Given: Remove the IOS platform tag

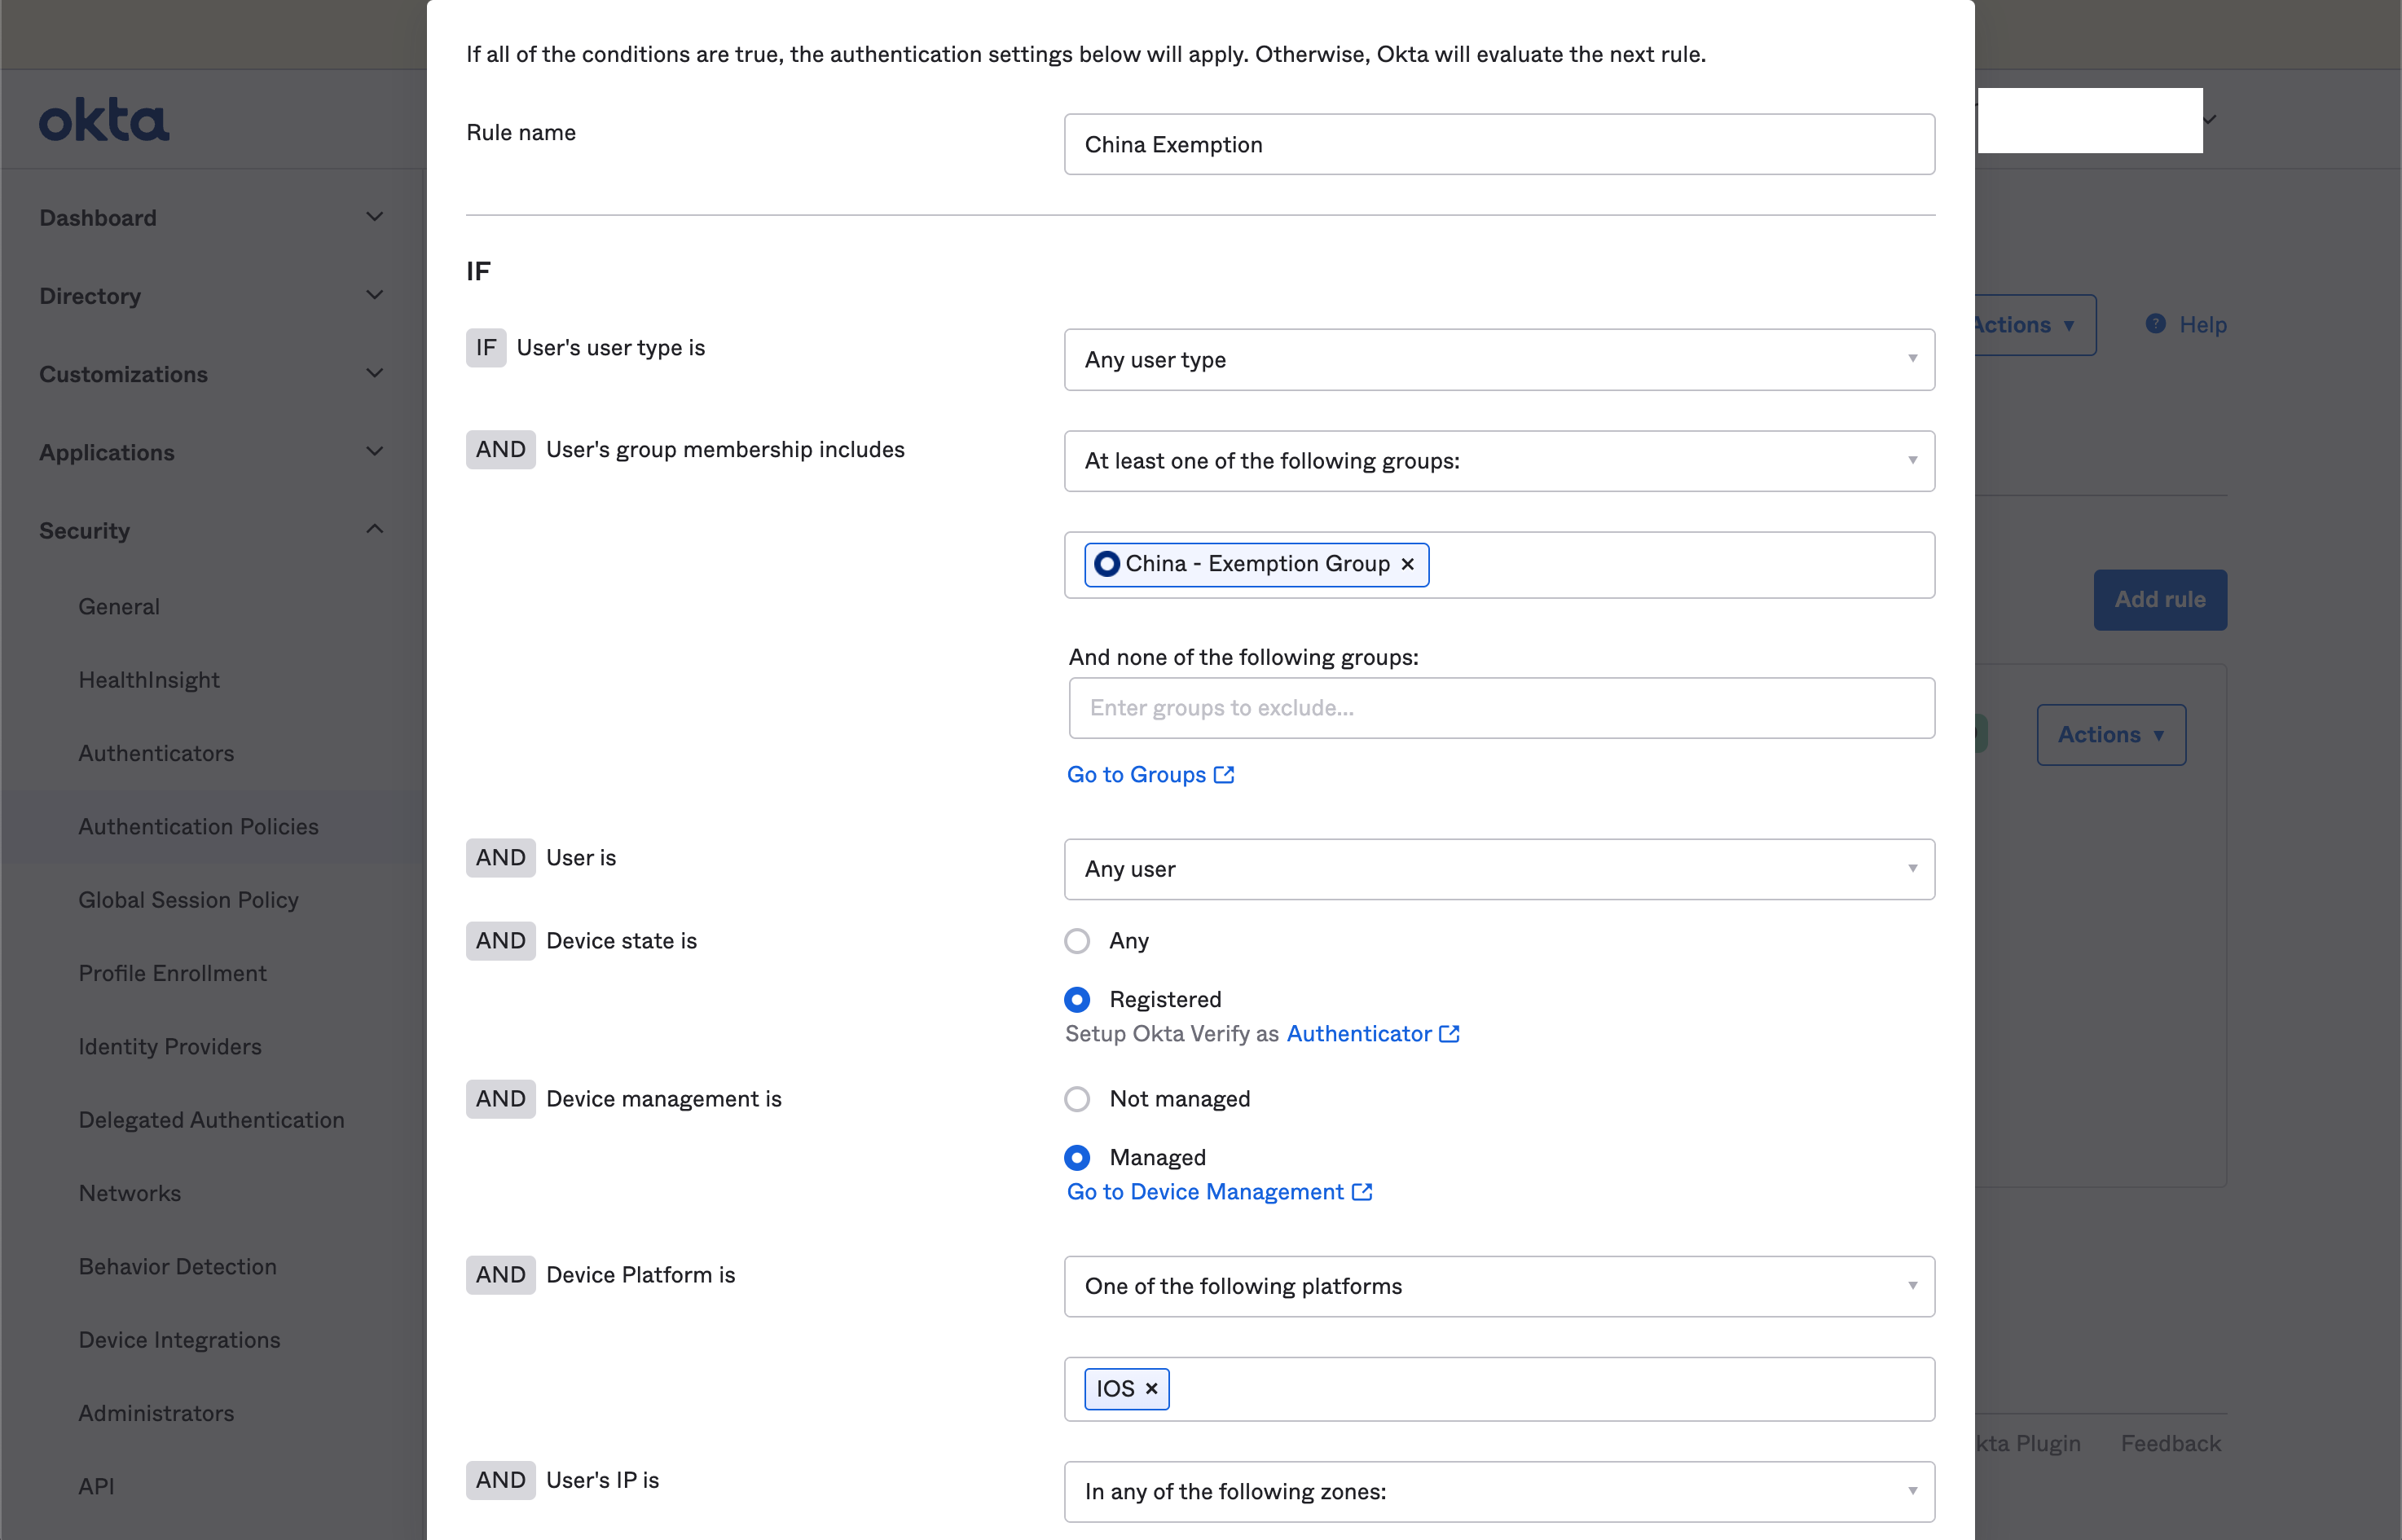Looking at the screenshot, I should [x=1152, y=1389].
